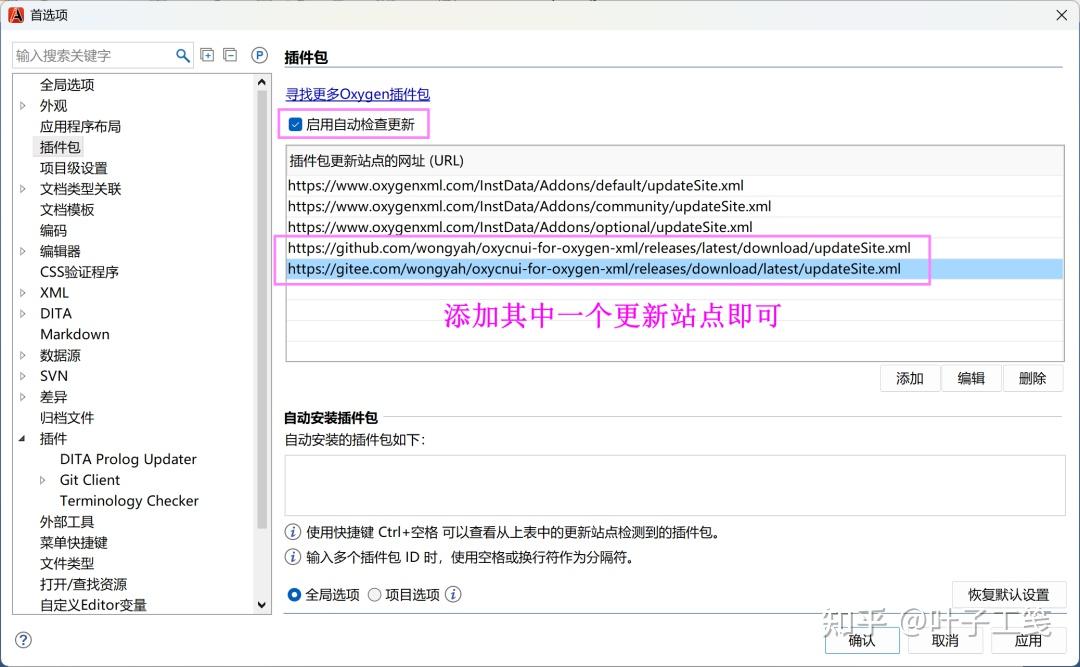Select Terminology Checker plugin
Screen dimensions: 1080x667
point(129,501)
